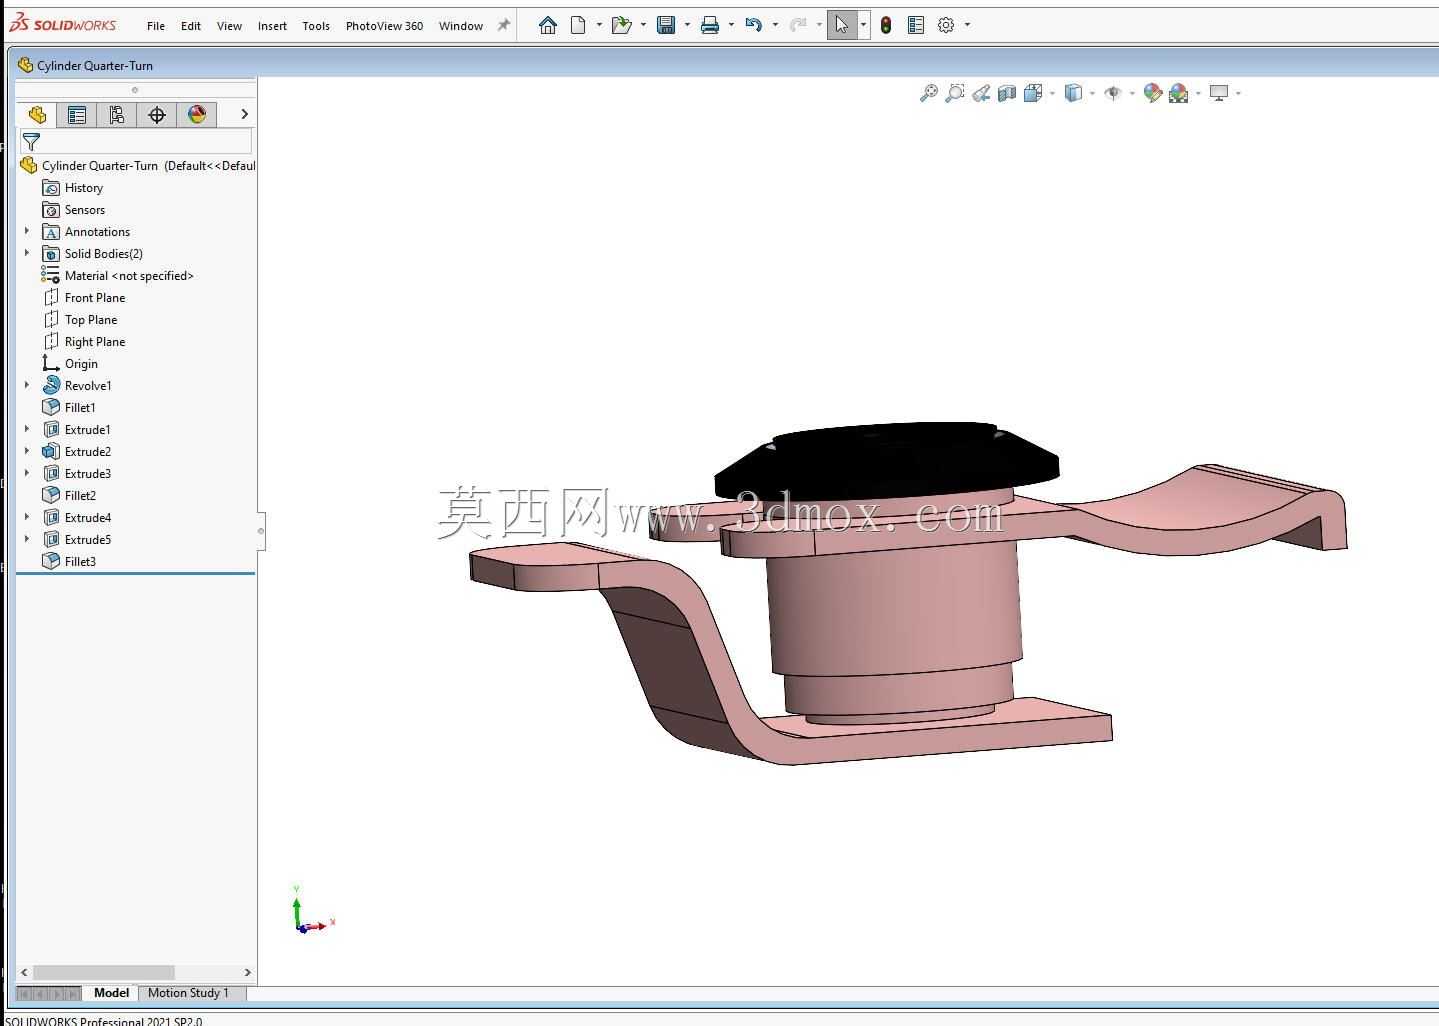Expand the Annotations folder

(27, 232)
